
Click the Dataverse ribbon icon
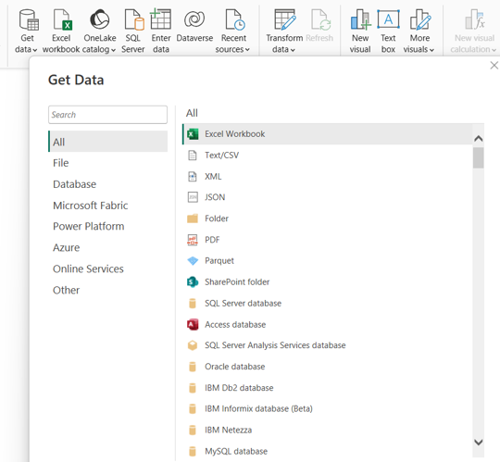(x=194, y=19)
